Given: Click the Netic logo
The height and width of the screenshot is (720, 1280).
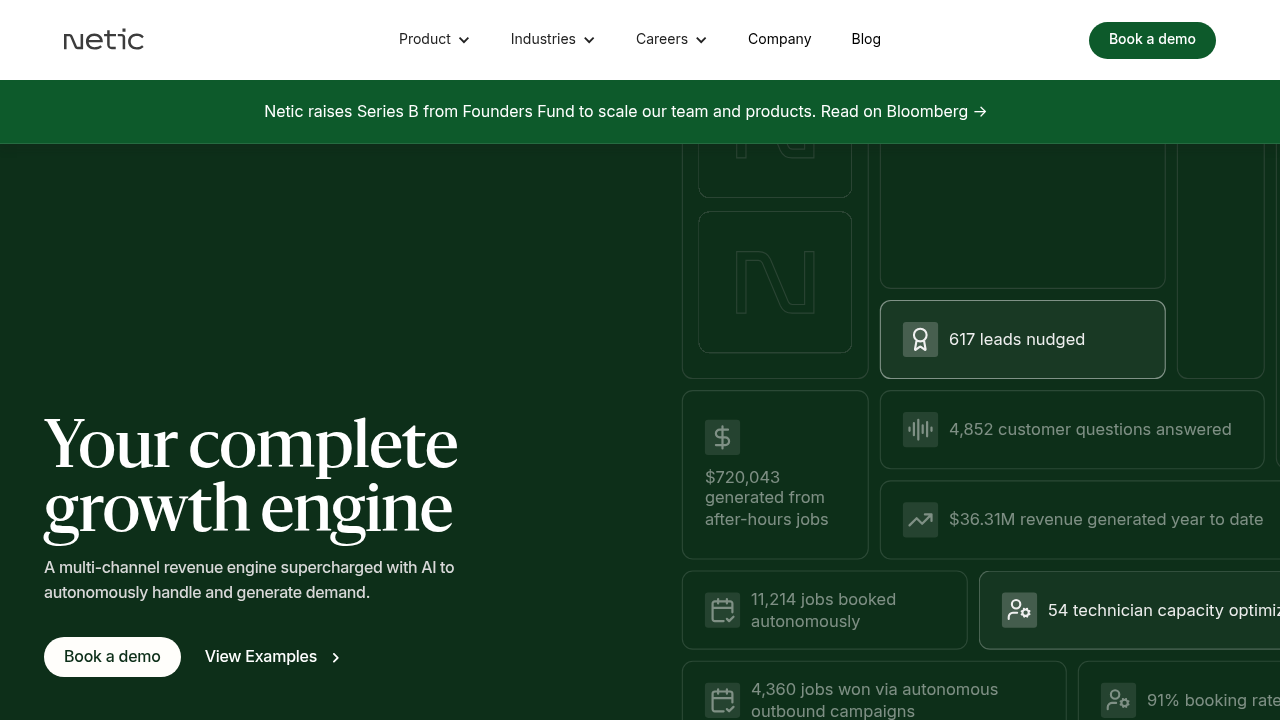Looking at the screenshot, I should click(104, 40).
